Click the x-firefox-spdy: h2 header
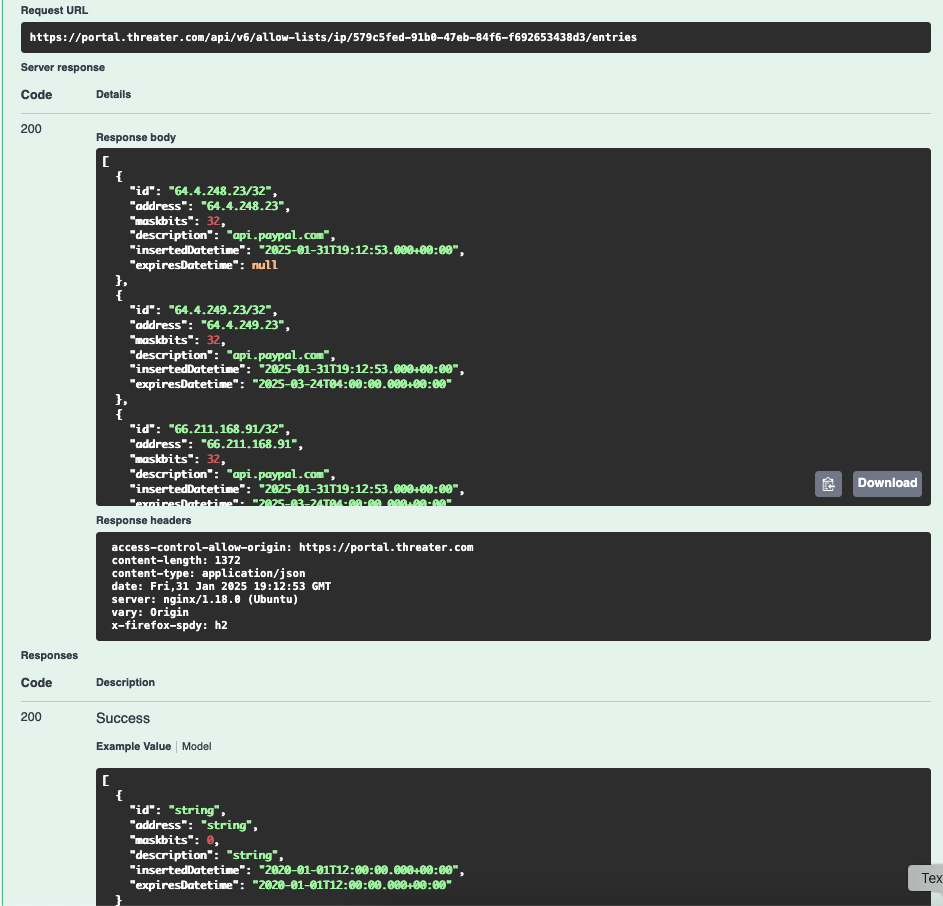Screen dimensions: 943x906 (170, 625)
